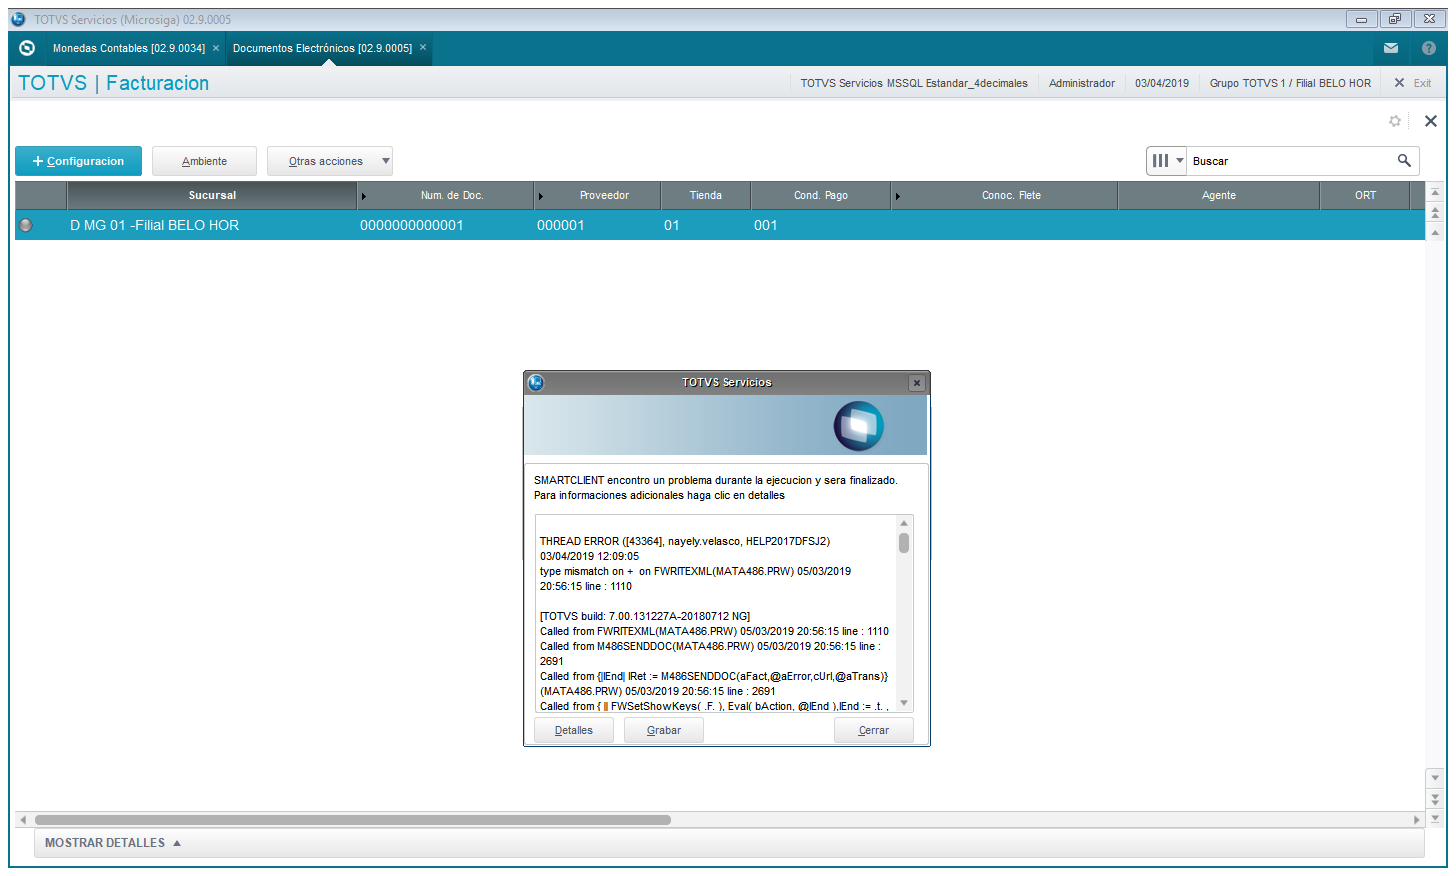This screenshot has width=1456, height=876.
Task: Click the magnifier search icon
Action: 1404,160
